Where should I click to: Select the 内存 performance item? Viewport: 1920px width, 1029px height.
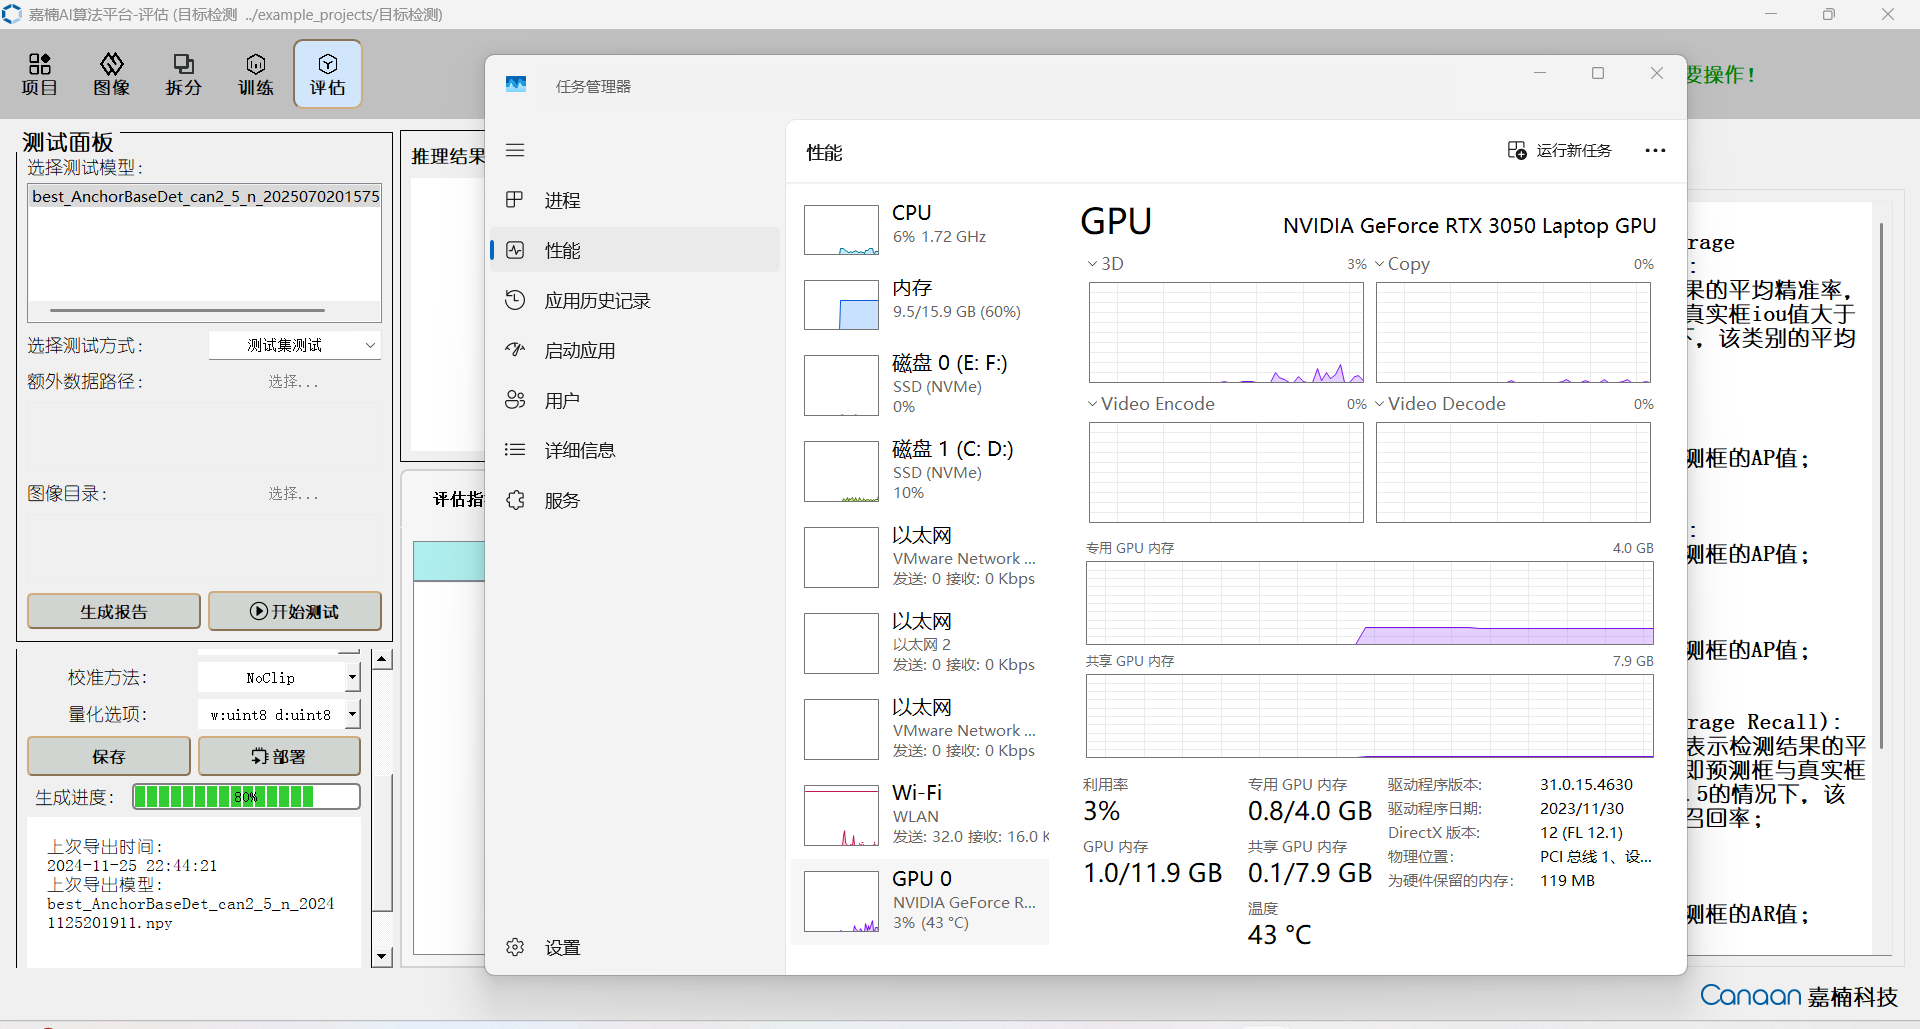tap(920, 303)
